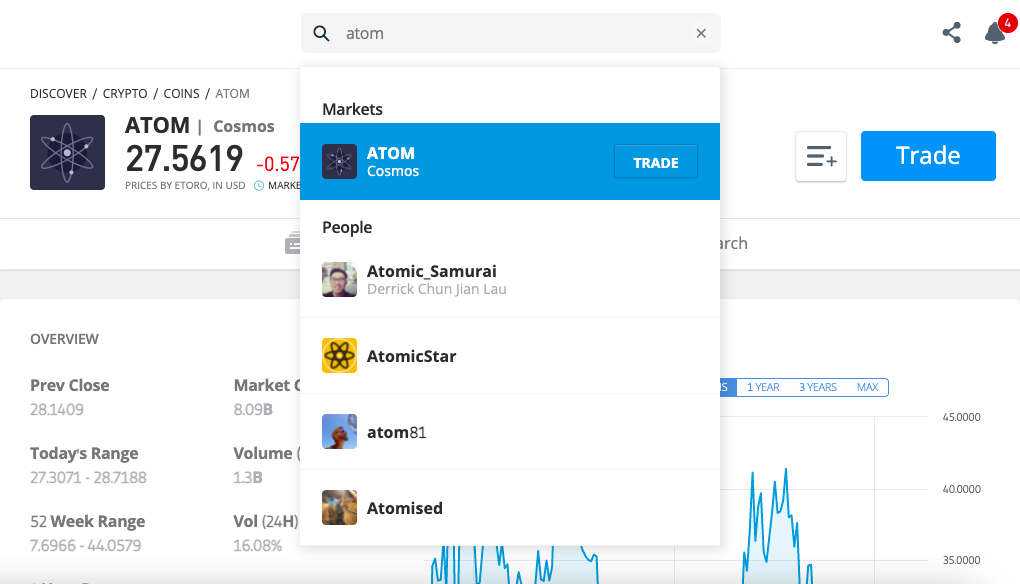The width and height of the screenshot is (1020, 584).
Task: Click the market hours clock icon
Action: coord(259,186)
